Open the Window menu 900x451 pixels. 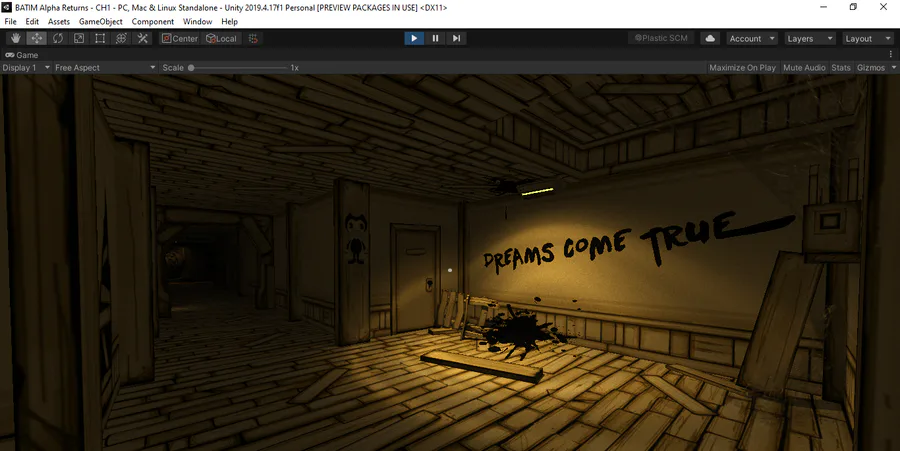click(x=197, y=22)
